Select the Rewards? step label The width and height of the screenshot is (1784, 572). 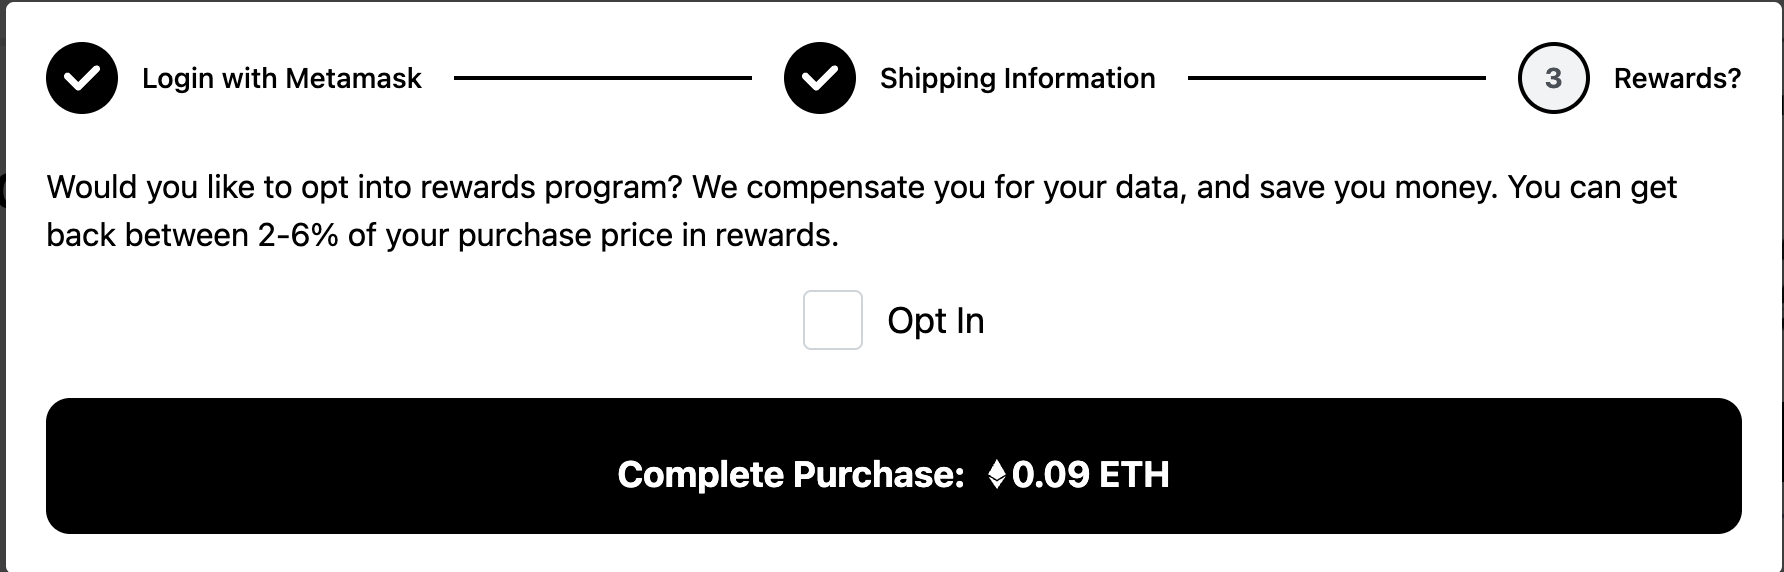point(1677,78)
